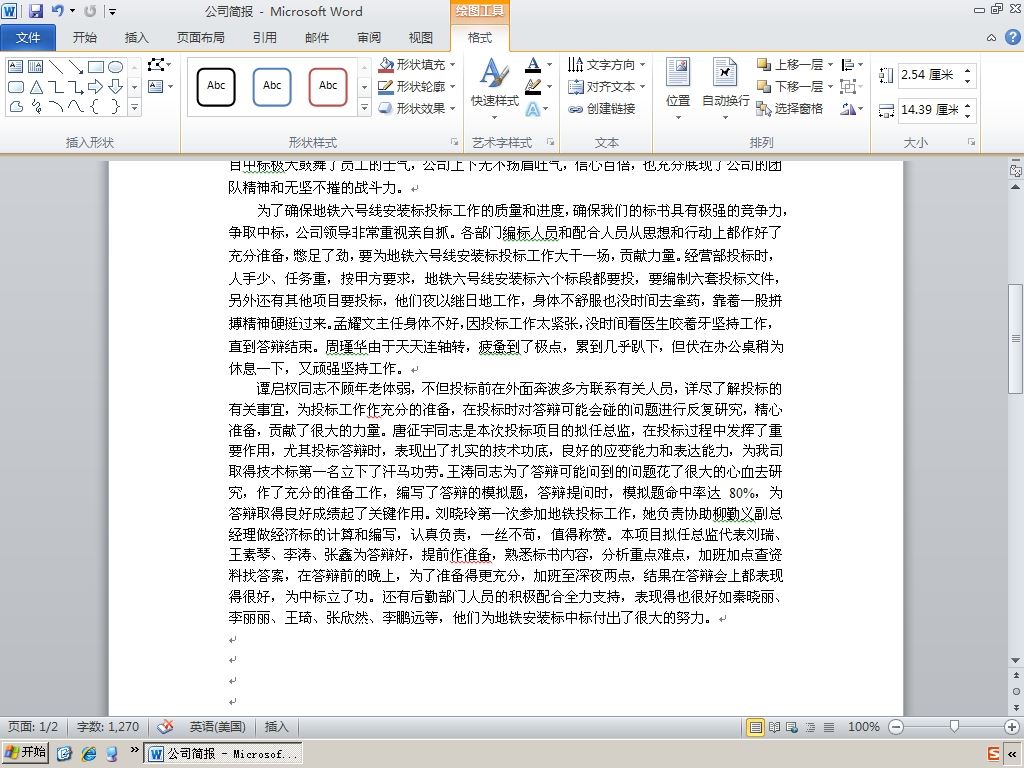1024x768 pixels.
Task: Apply the black outline Abc shape style
Action: pos(216,86)
